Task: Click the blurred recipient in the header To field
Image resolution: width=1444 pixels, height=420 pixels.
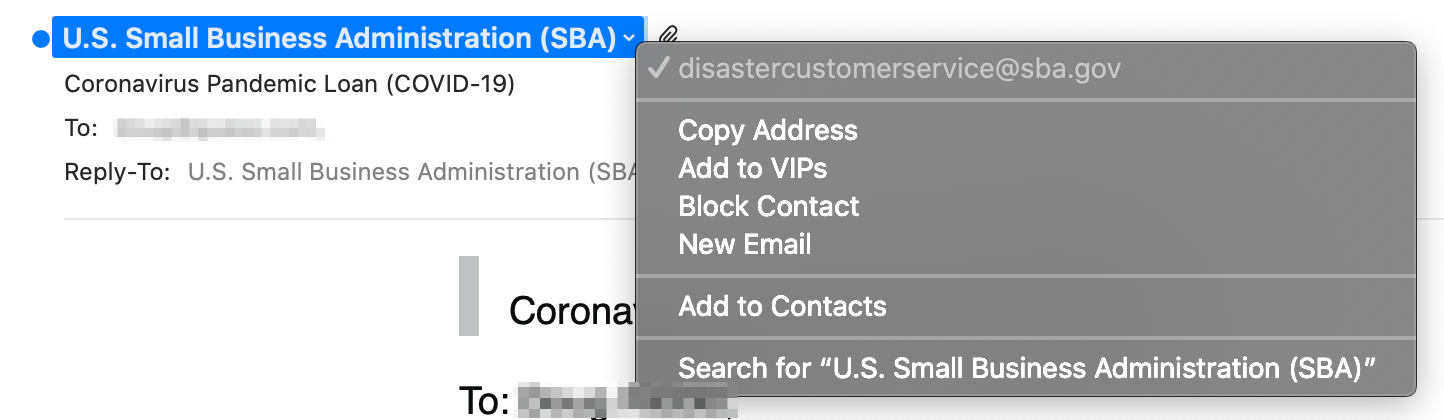Action: coord(220,128)
